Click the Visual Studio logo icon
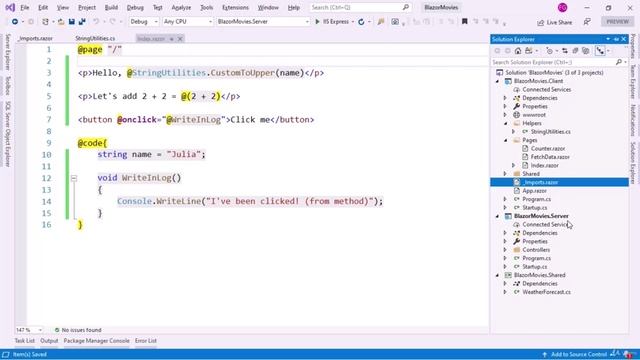The image size is (640, 360). click(x=9, y=7)
